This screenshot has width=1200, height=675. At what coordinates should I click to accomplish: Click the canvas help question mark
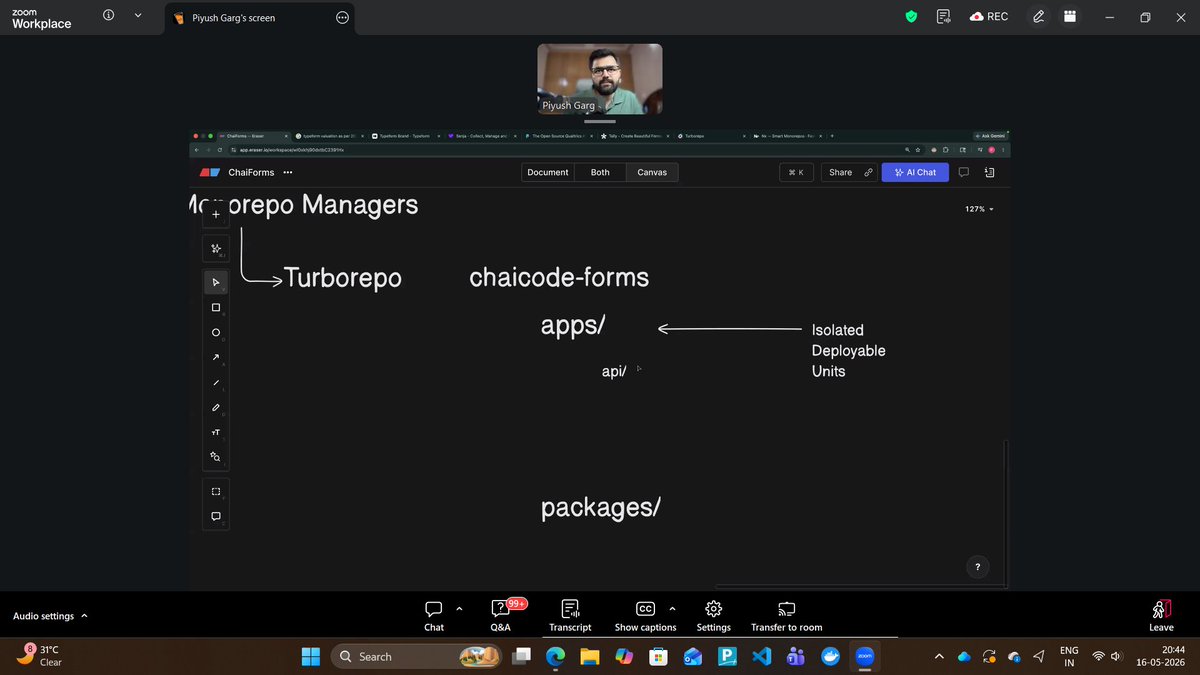[978, 567]
